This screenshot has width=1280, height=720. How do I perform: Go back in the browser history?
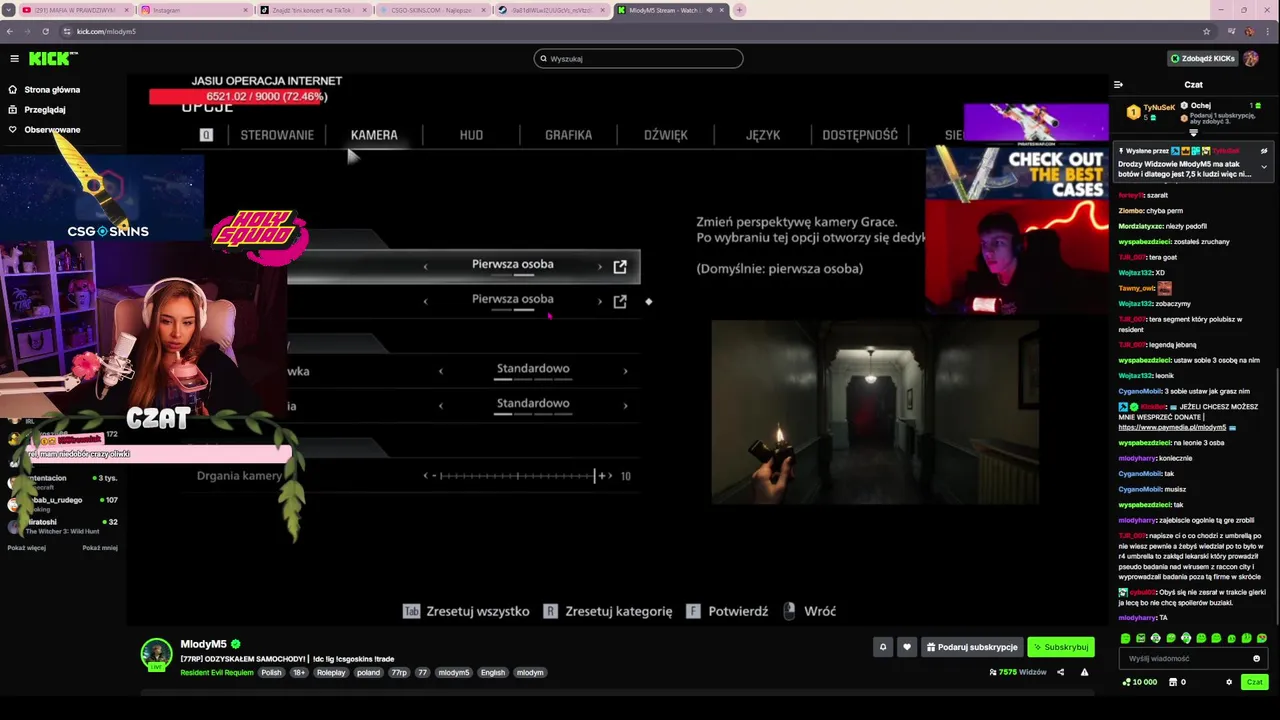[10, 31]
